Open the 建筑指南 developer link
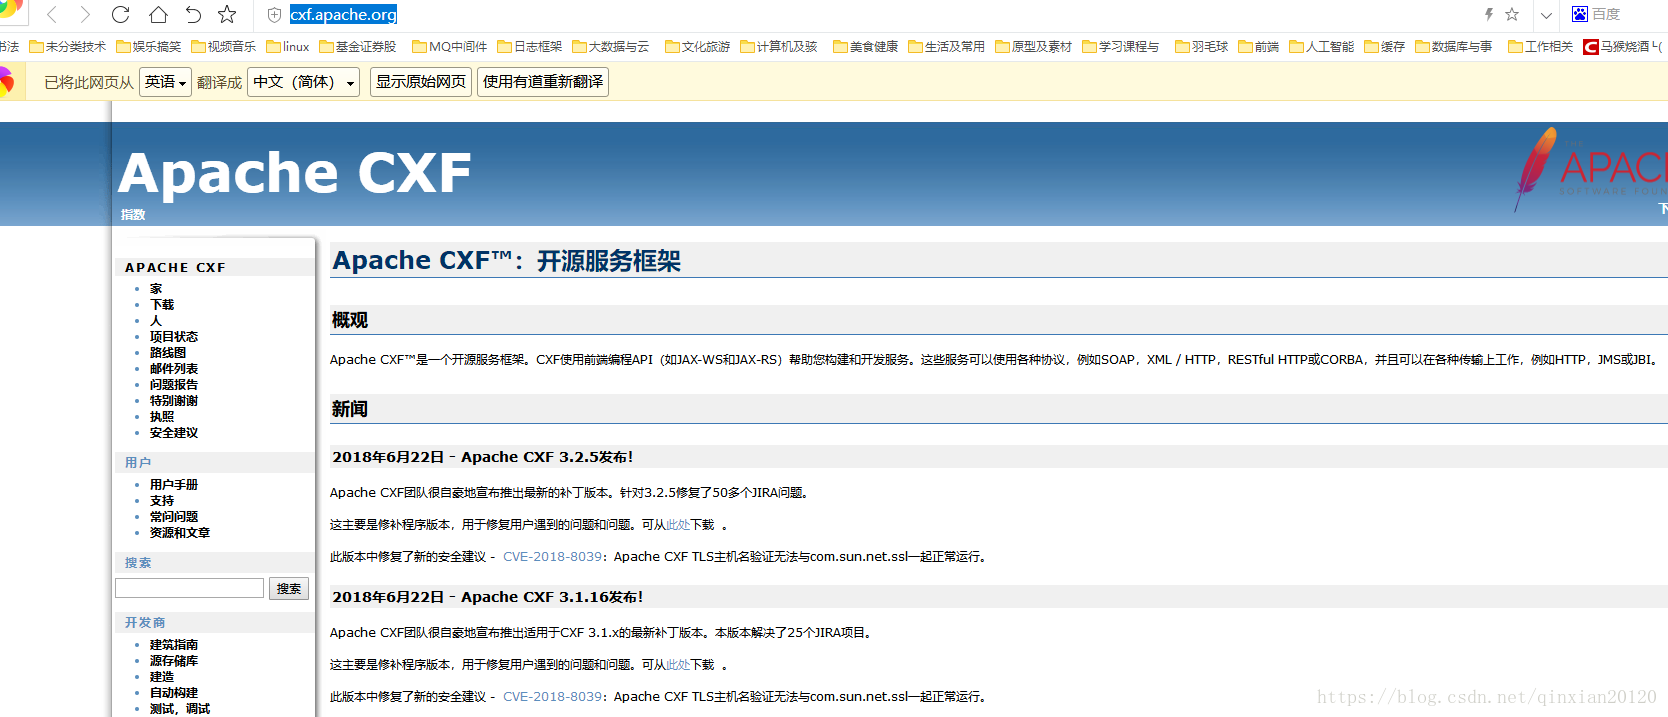 point(174,645)
